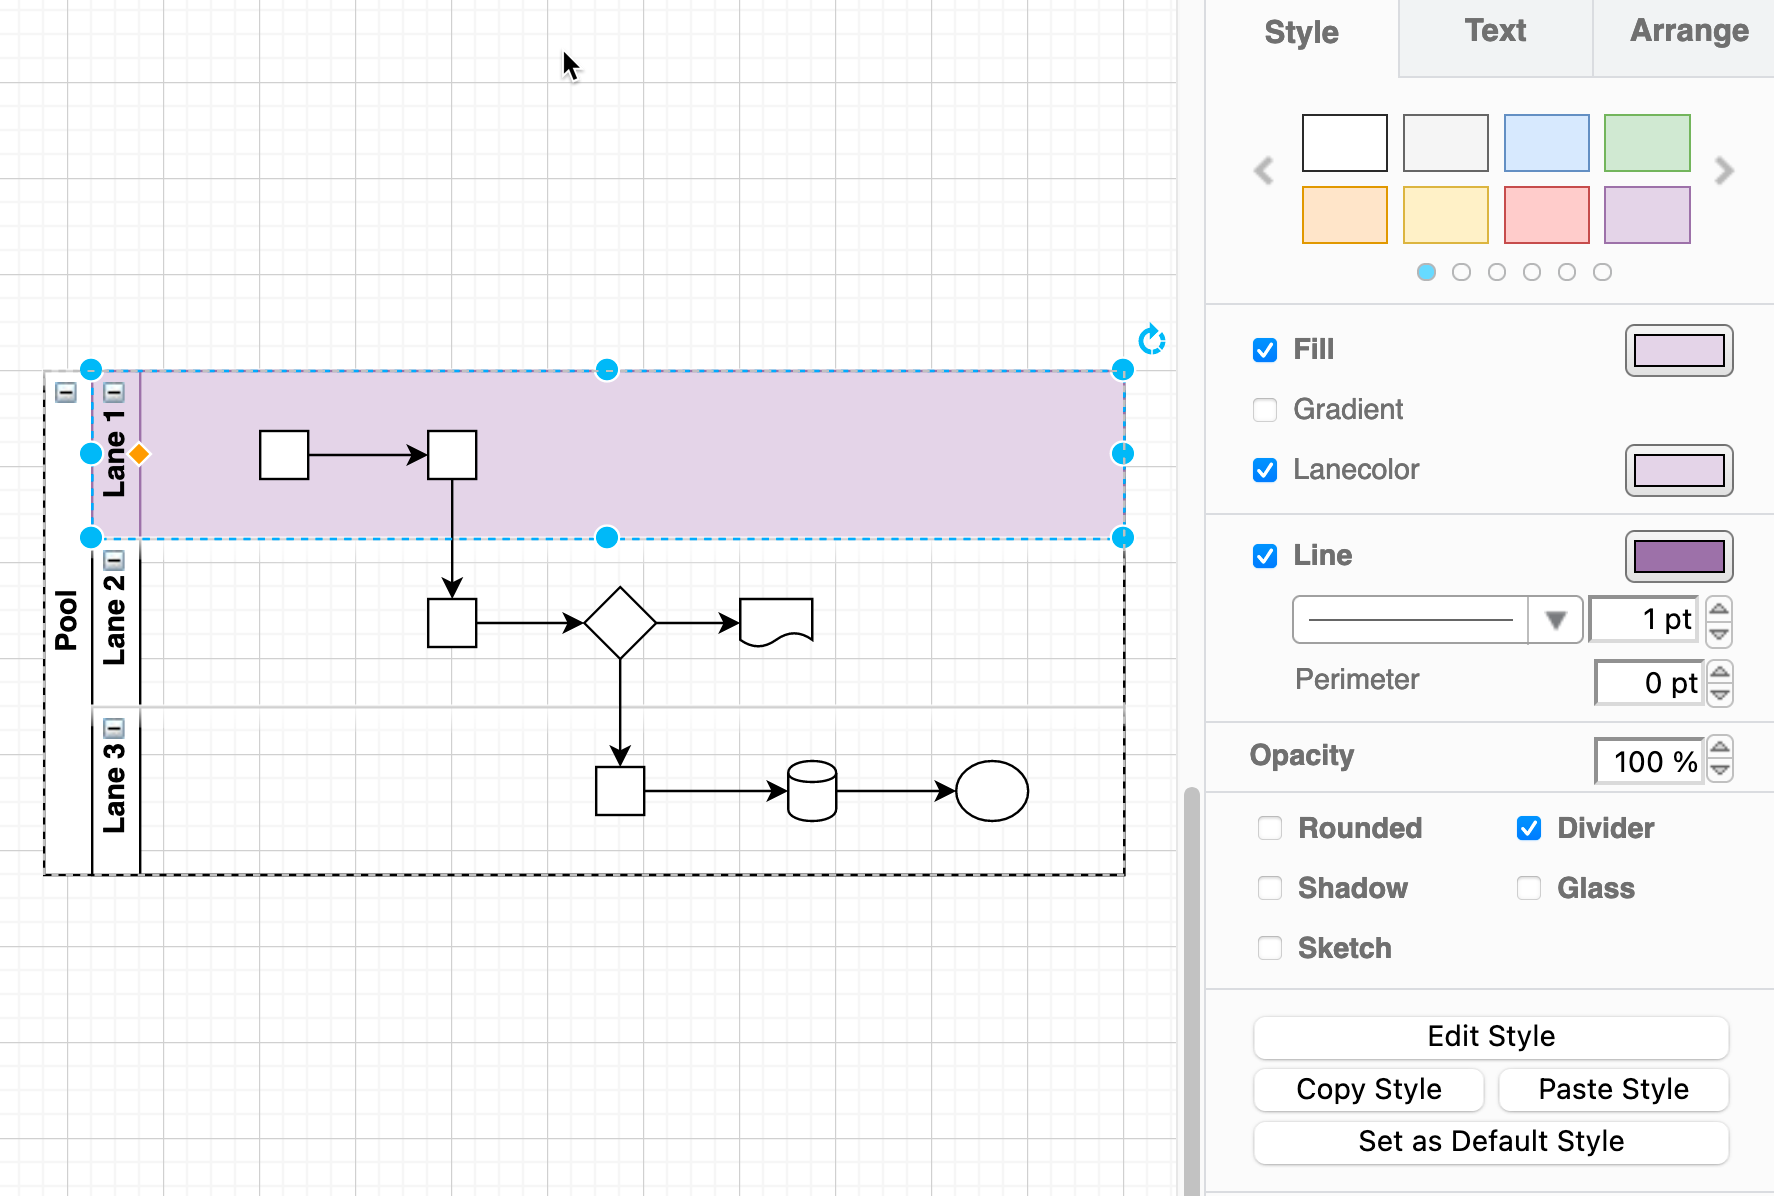Collapse Lane 3 using its minus icon
1774x1196 pixels.
click(x=114, y=730)
